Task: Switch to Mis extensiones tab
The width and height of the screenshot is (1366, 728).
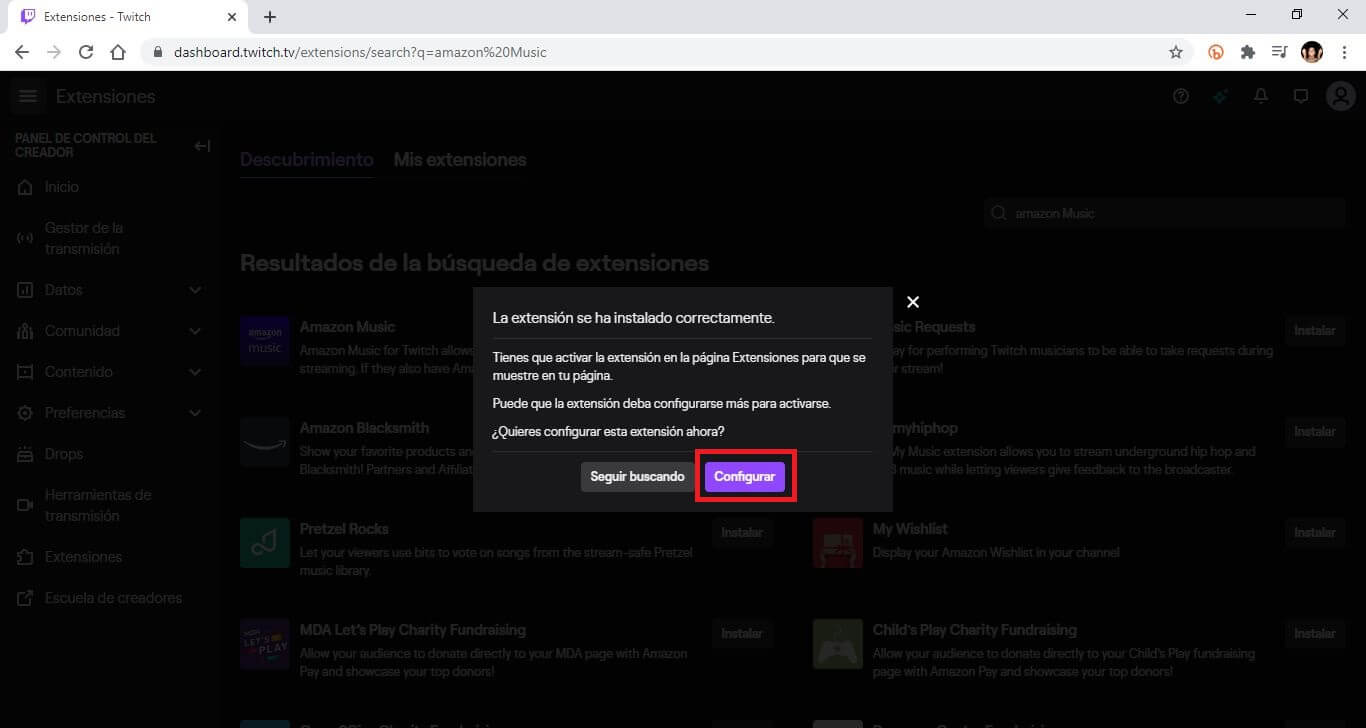Action: [460, 160]
